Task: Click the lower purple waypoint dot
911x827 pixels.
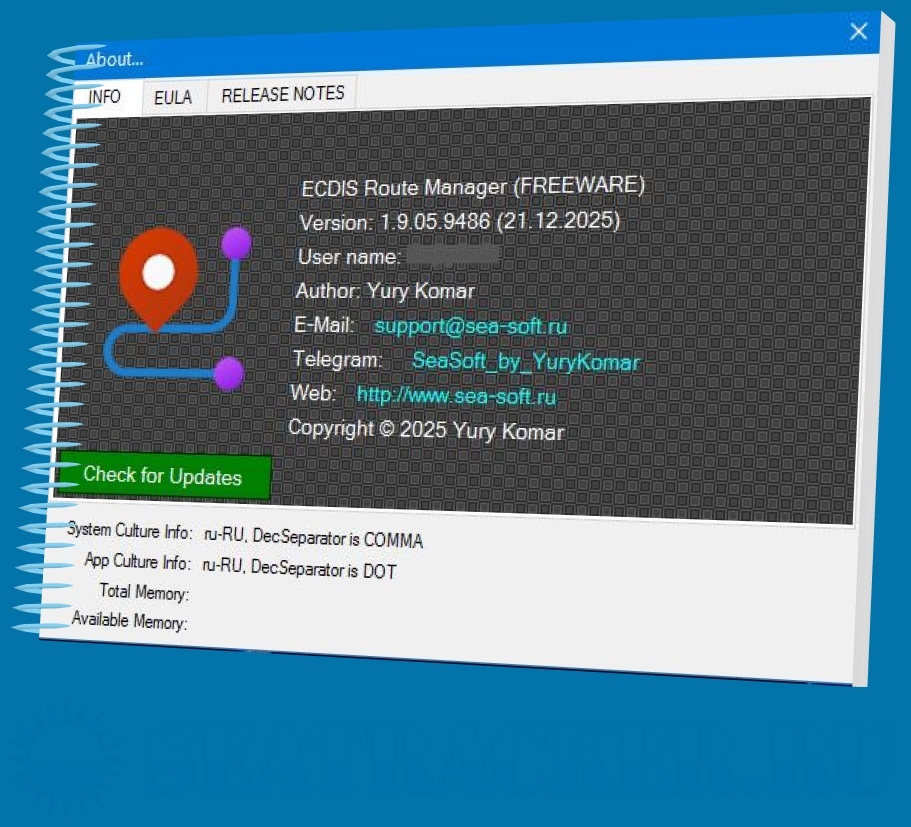Action: coord(229,374)
